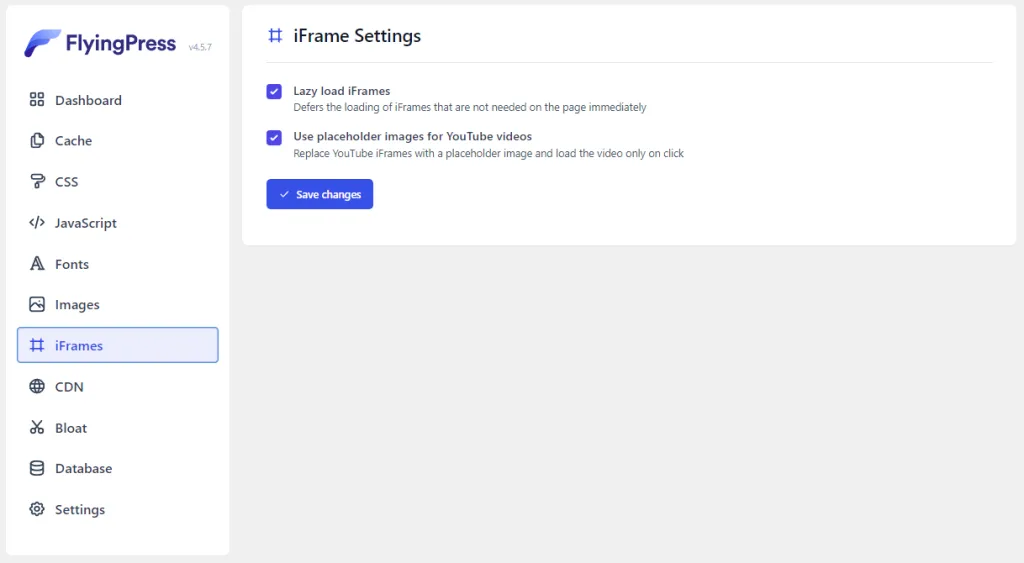1024x563 pixels.
Task: Click the Bloat scissors icon
Action: [x=37, y=428]
